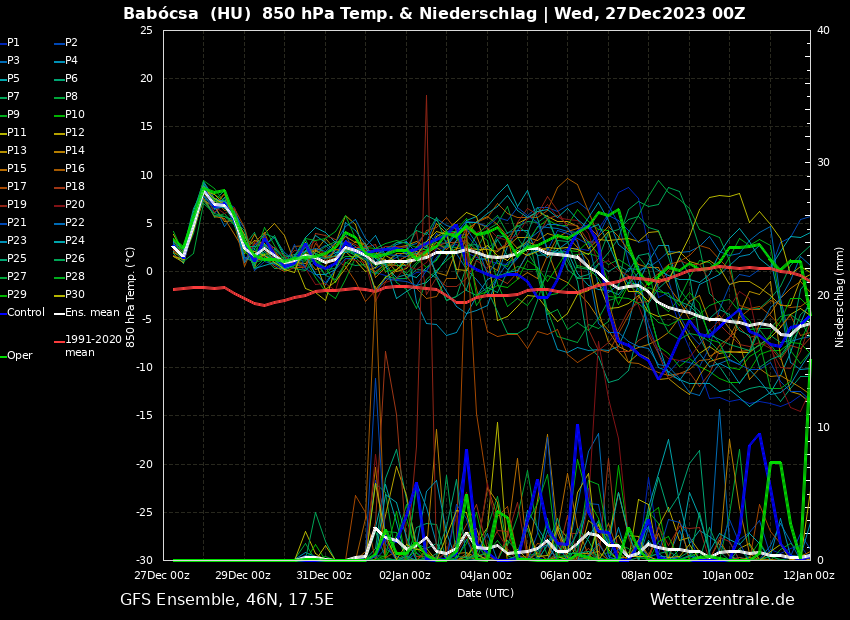Open the Wetterzentrale.de link
This screenshot has width=850, height=620.
click(x=722, y=600)
